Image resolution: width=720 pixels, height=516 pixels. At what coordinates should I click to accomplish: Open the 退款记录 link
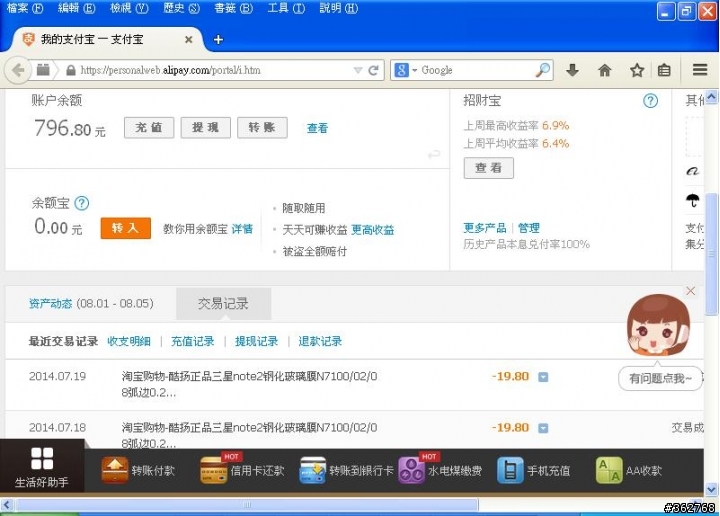320,341
